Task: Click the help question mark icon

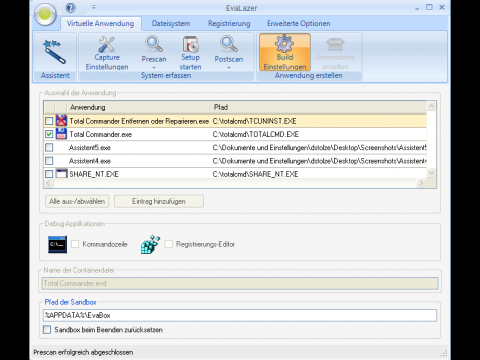Action: point(70,8)
